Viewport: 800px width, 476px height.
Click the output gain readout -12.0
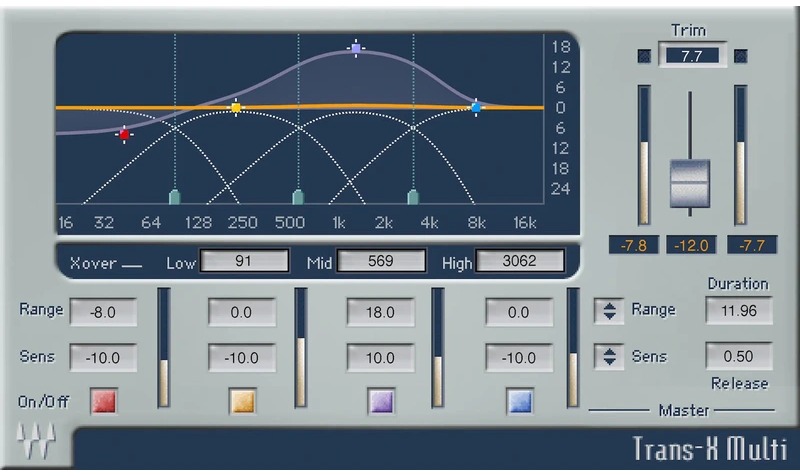(x=691, y=245)
